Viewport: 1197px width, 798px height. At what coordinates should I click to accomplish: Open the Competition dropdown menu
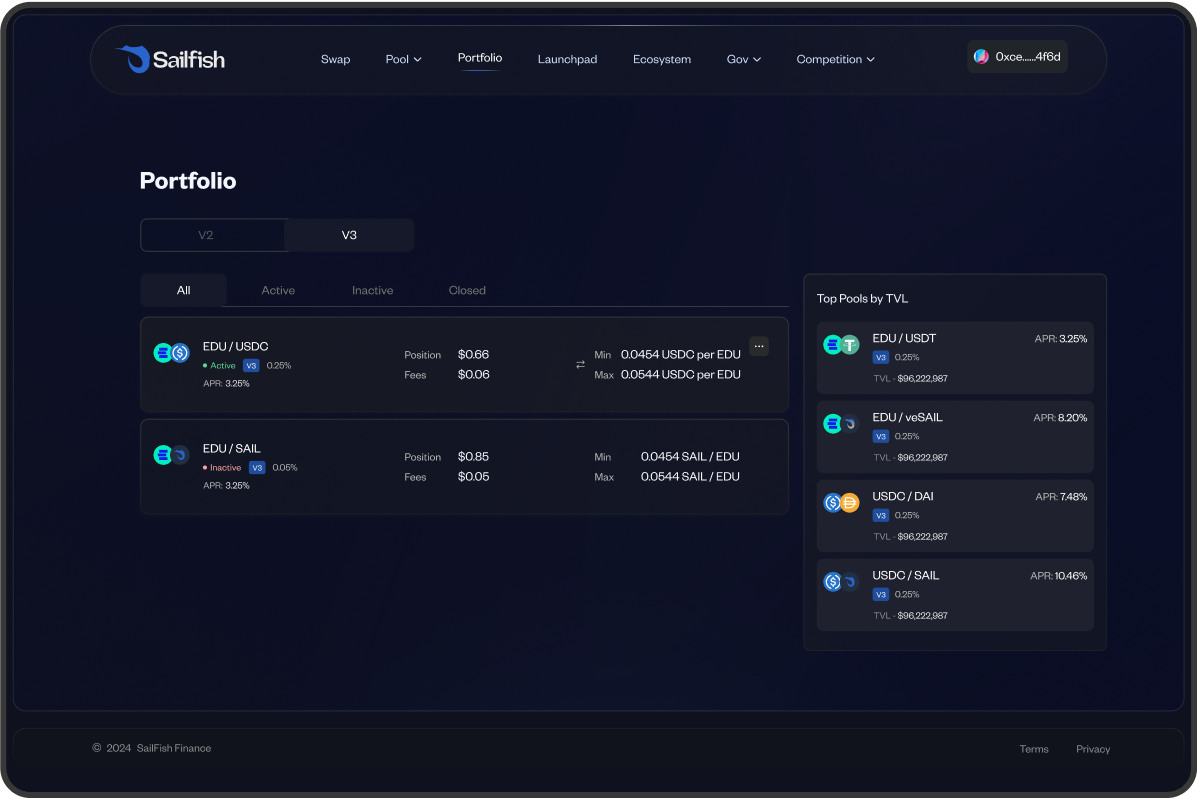point(835,60)
